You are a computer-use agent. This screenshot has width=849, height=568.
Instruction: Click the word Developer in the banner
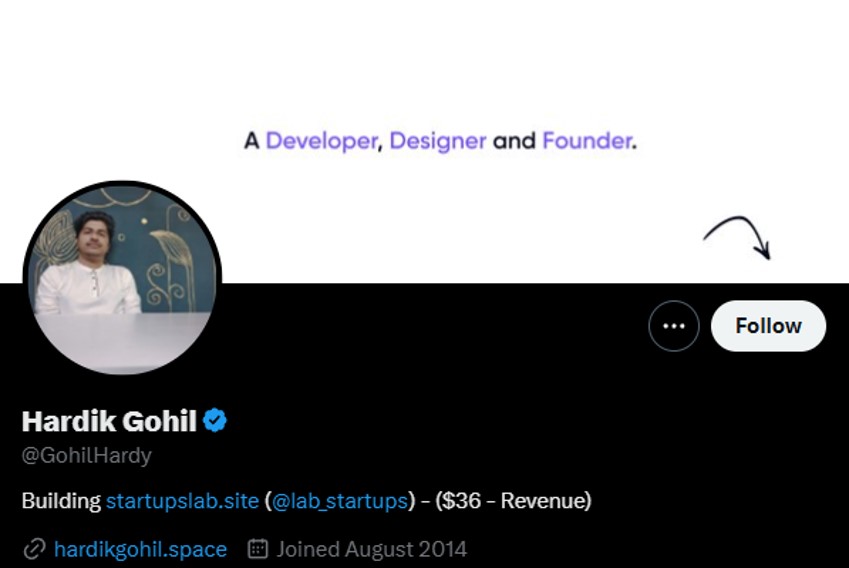[320, 141]
